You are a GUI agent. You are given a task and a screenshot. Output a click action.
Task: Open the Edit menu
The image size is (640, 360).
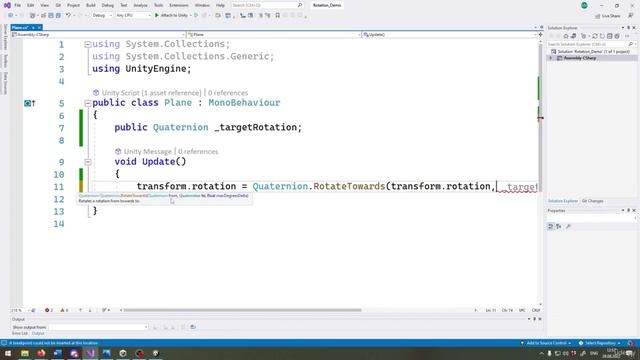[31, 5]
